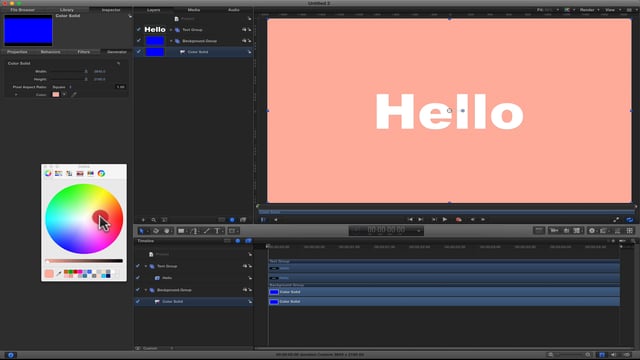
Task: Toggle Color Solid checkbox in Timeline
Action: point(138,301)
